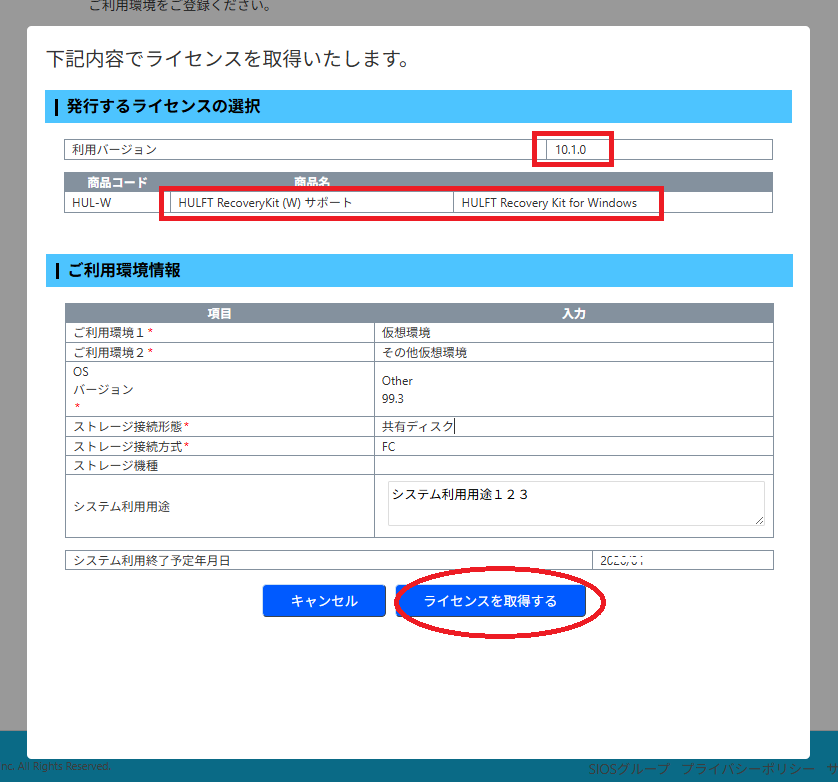Click the resize handle of the text area

coord(759,521)
